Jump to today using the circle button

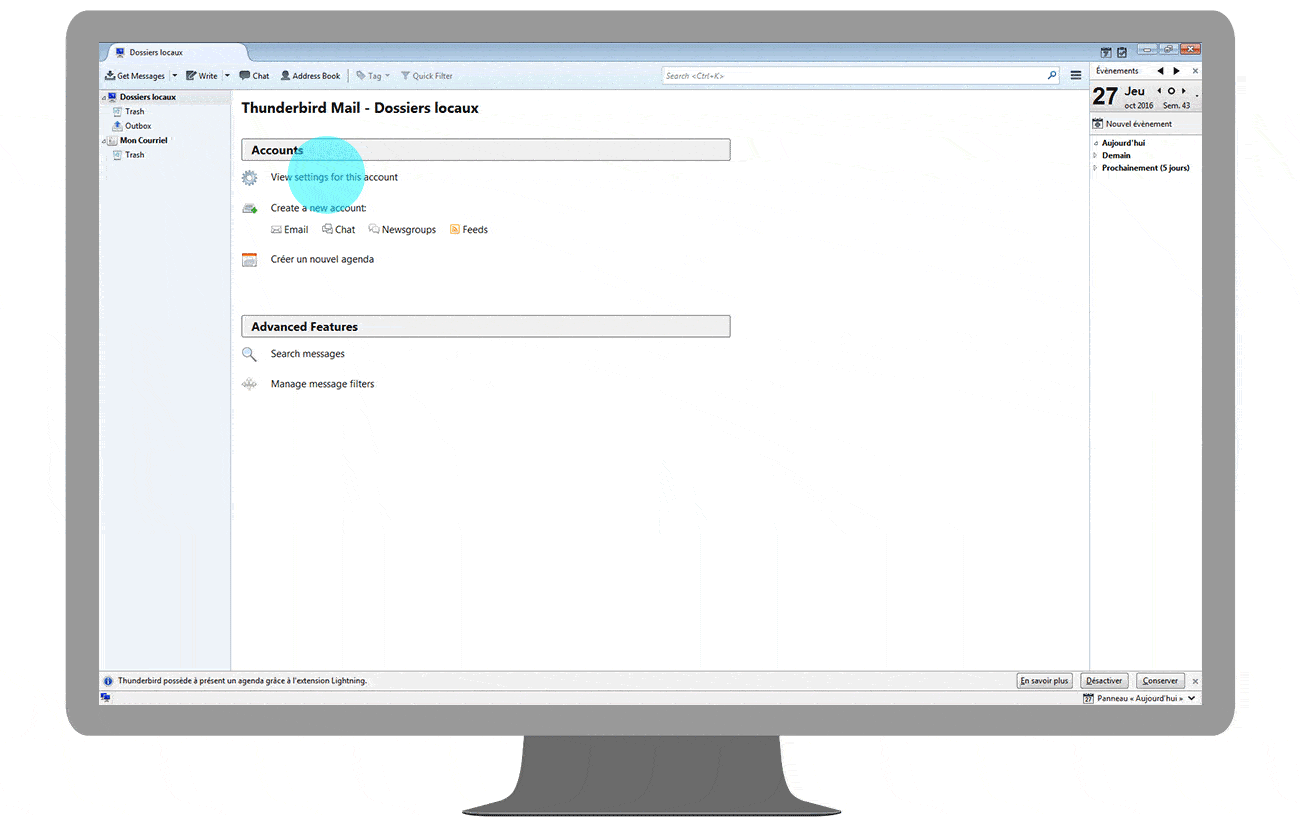click(1171, 91)
